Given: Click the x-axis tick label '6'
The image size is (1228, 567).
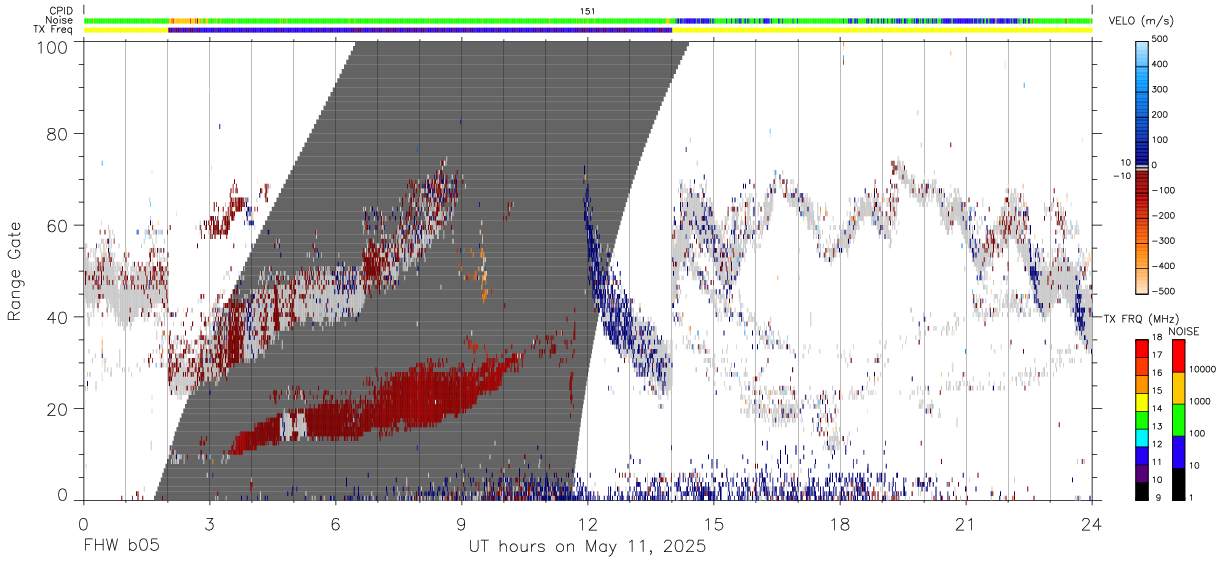Looking at the screenshot, I should 335,524.
